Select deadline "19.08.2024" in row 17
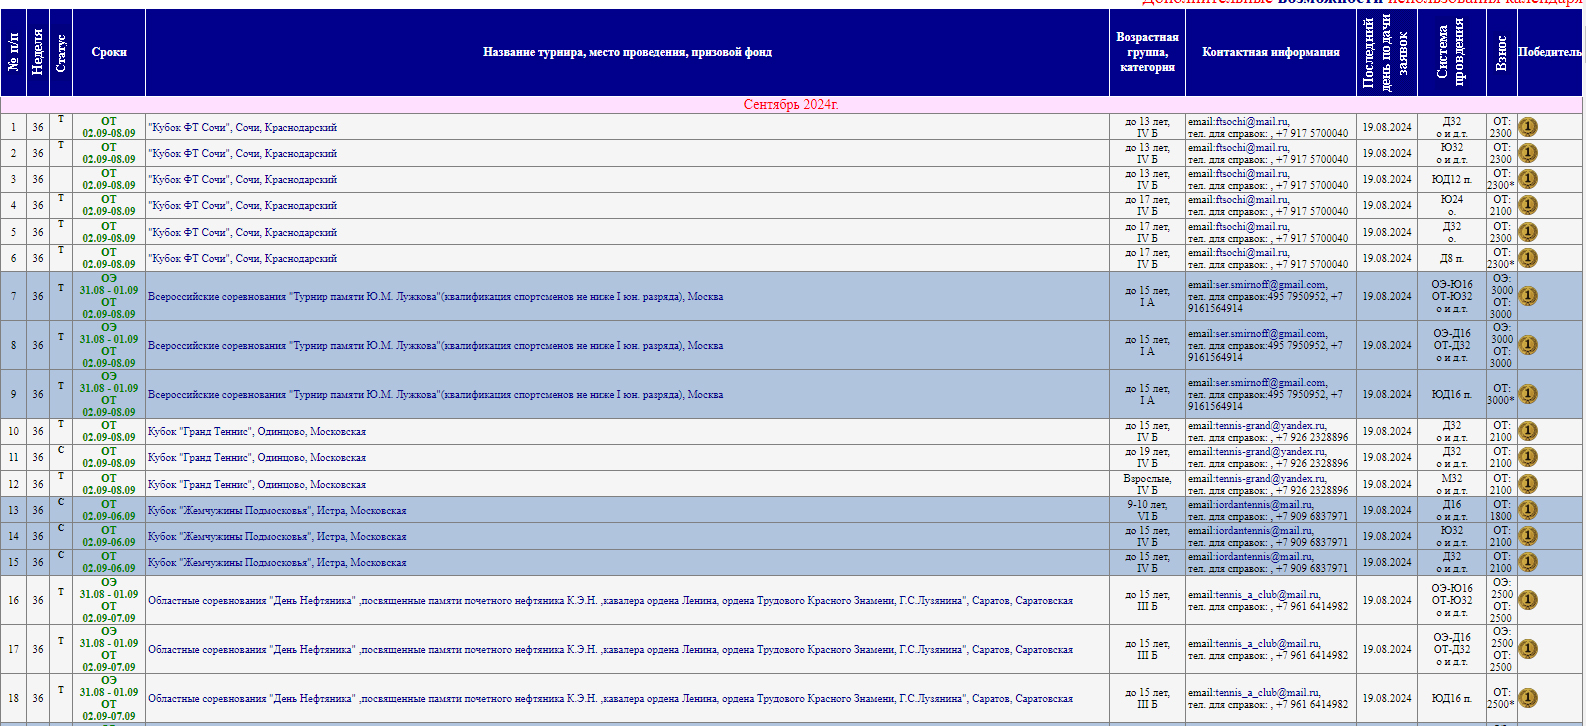 tap(1387, 649)
